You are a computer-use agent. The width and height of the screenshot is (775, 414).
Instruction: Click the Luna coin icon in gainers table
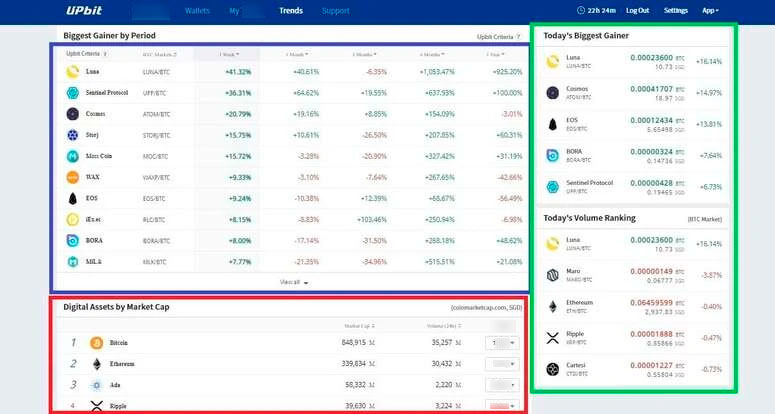point(73,72)
